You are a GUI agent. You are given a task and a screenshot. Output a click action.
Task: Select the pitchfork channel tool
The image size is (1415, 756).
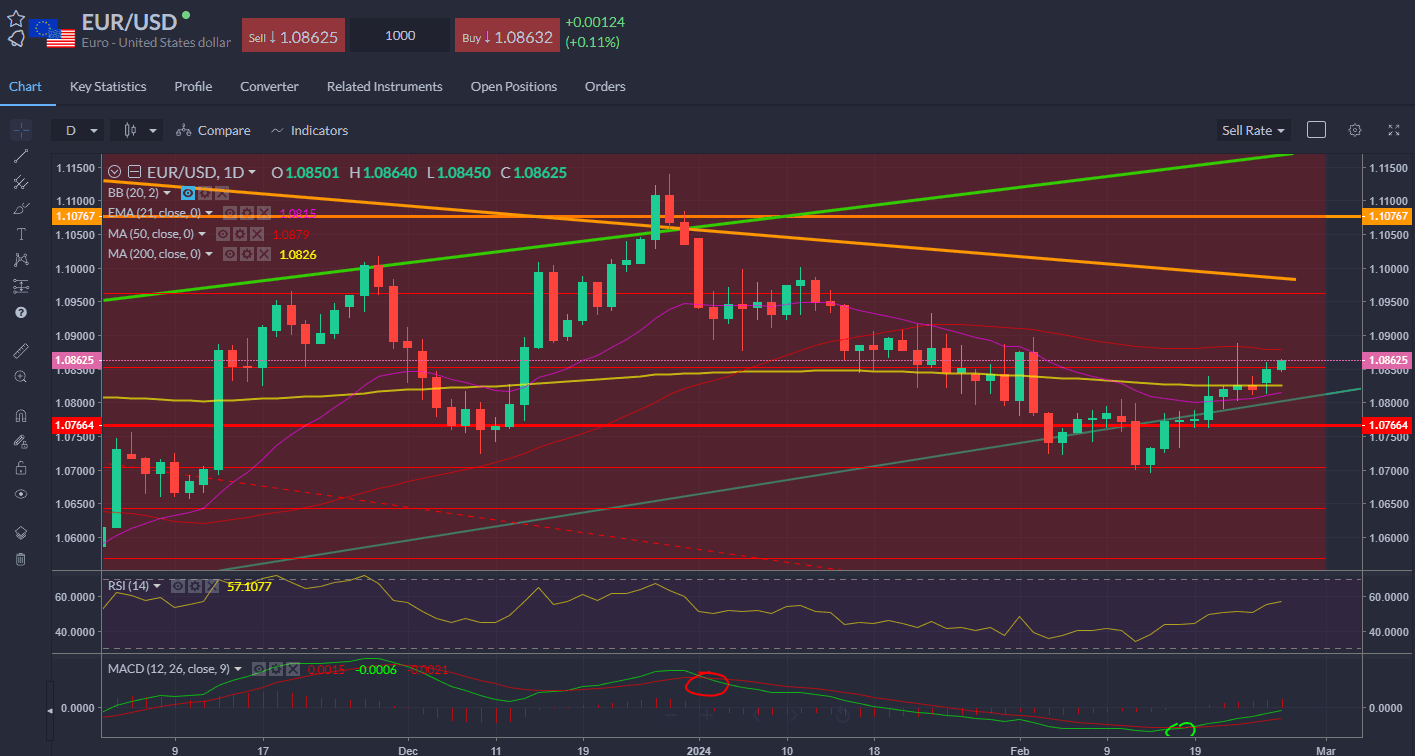21,182
